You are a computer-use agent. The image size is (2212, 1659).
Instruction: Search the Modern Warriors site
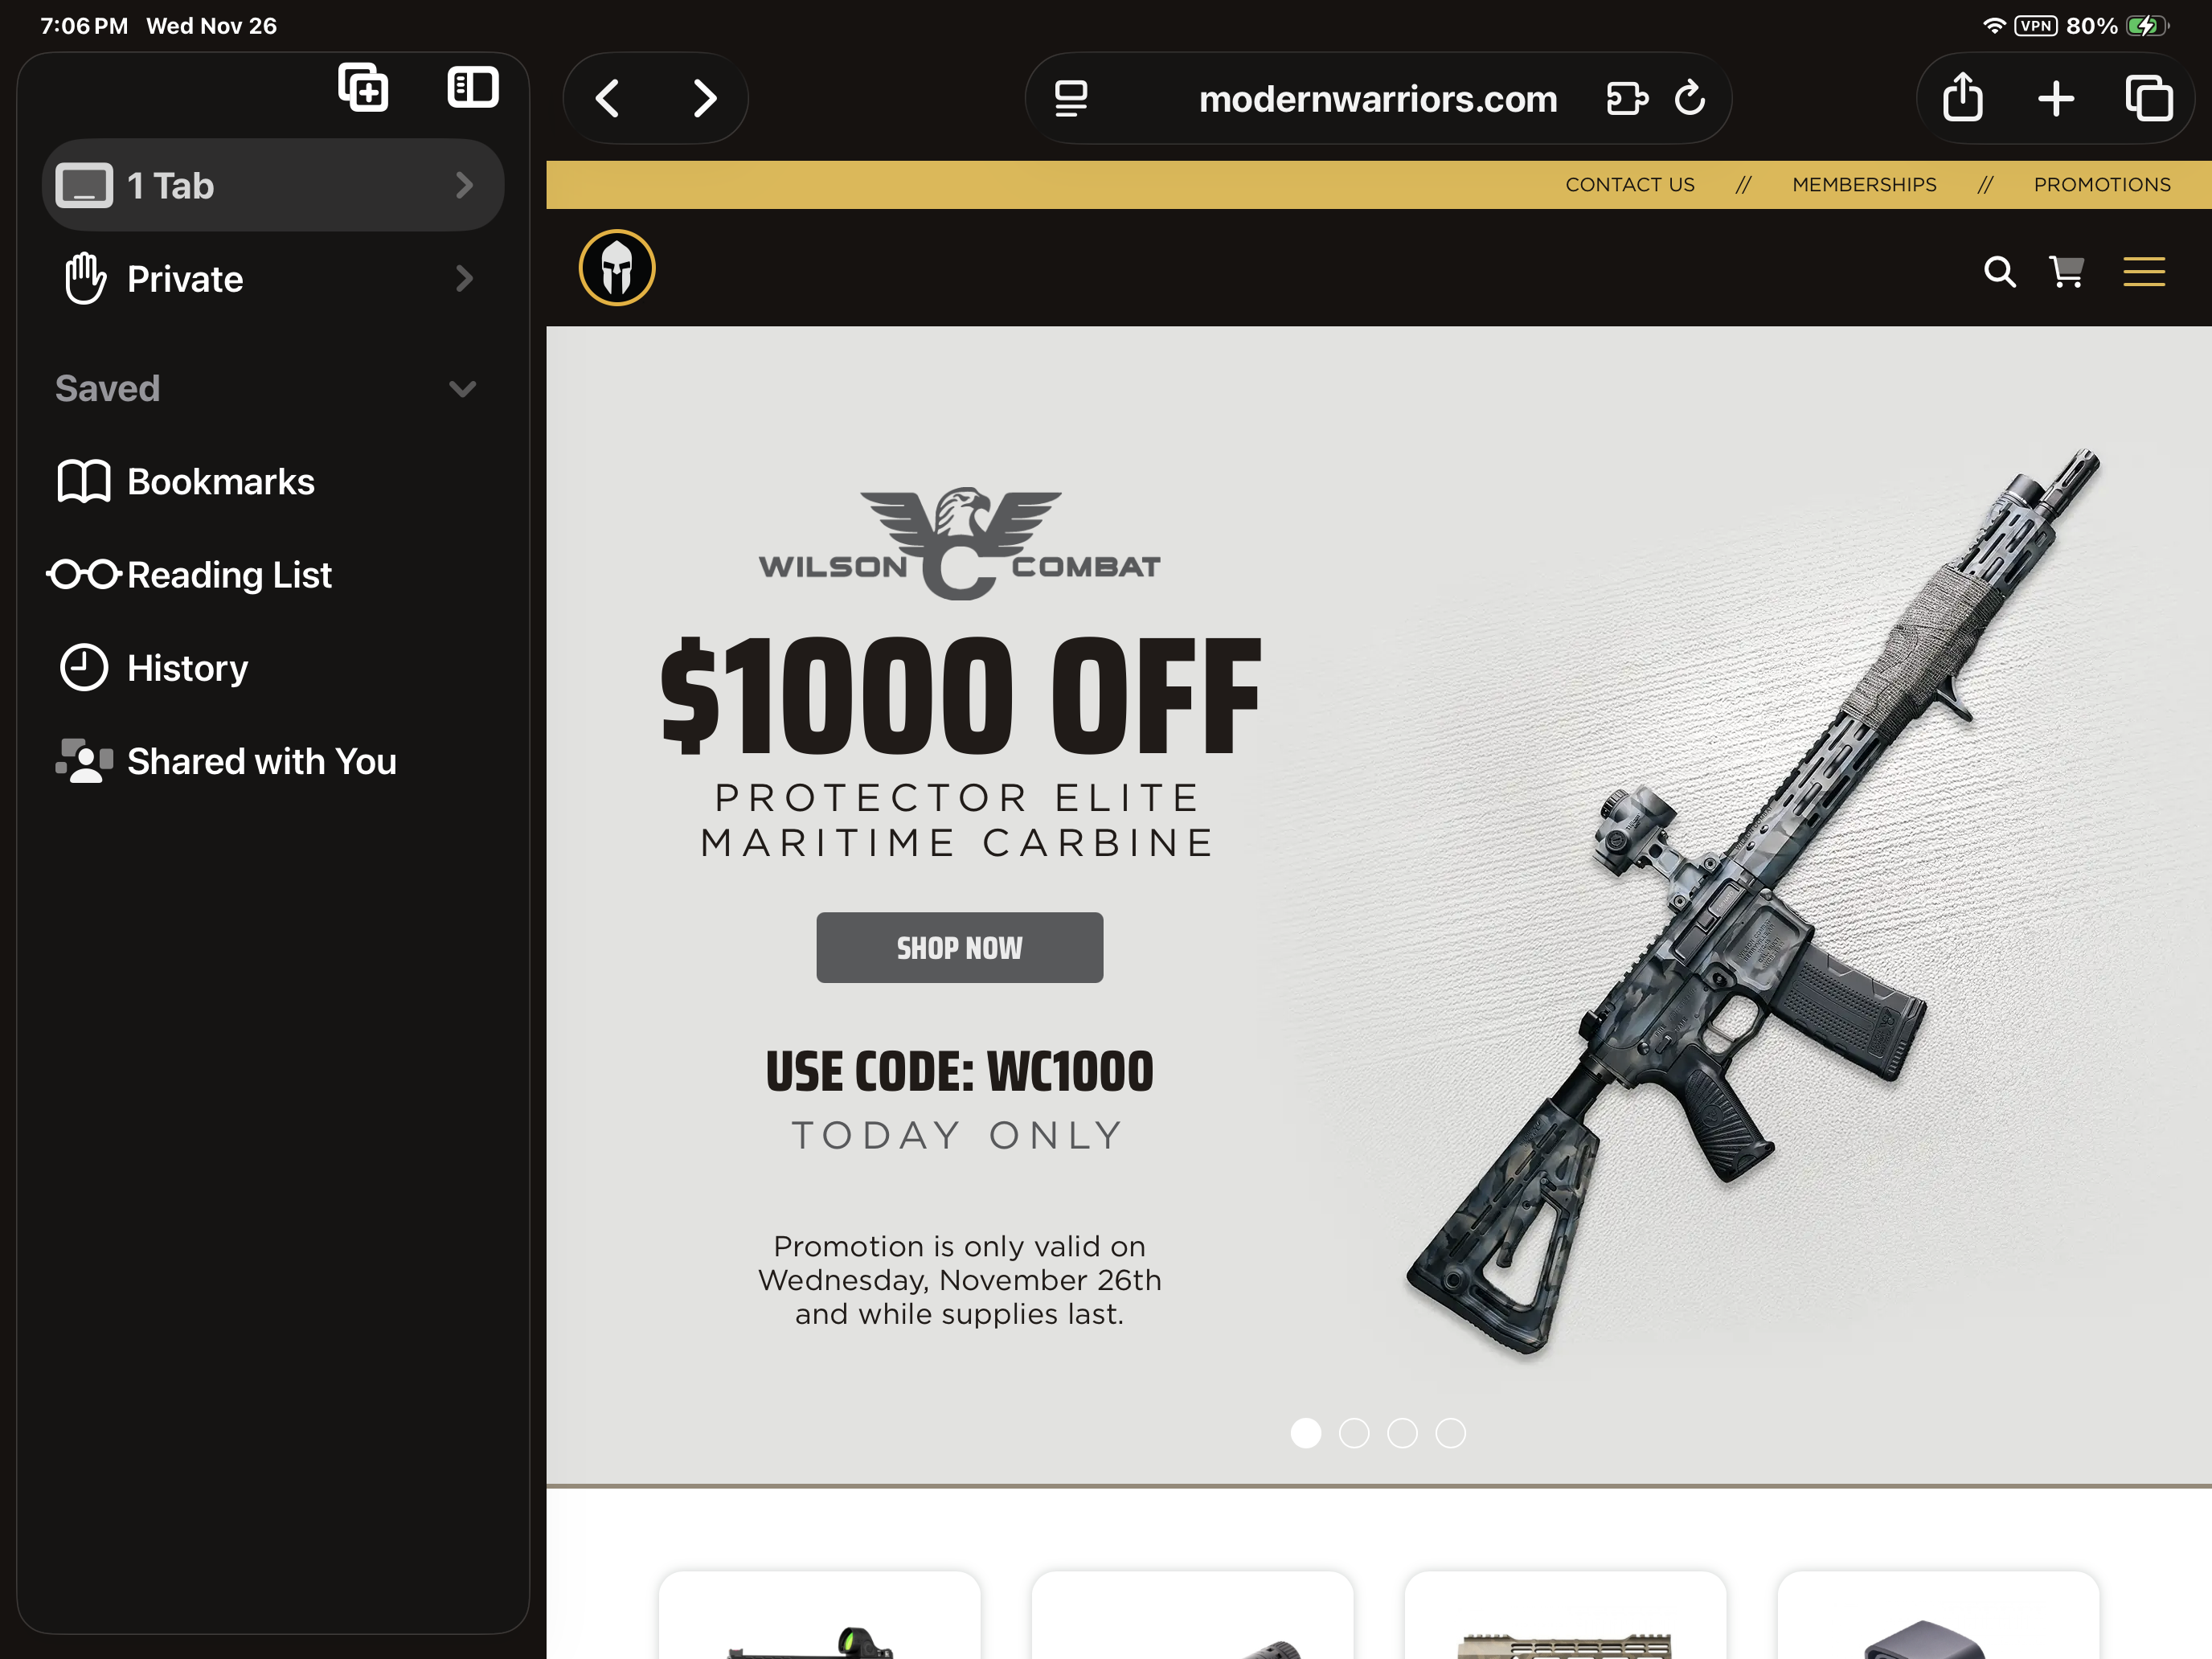pos(1999,271)
